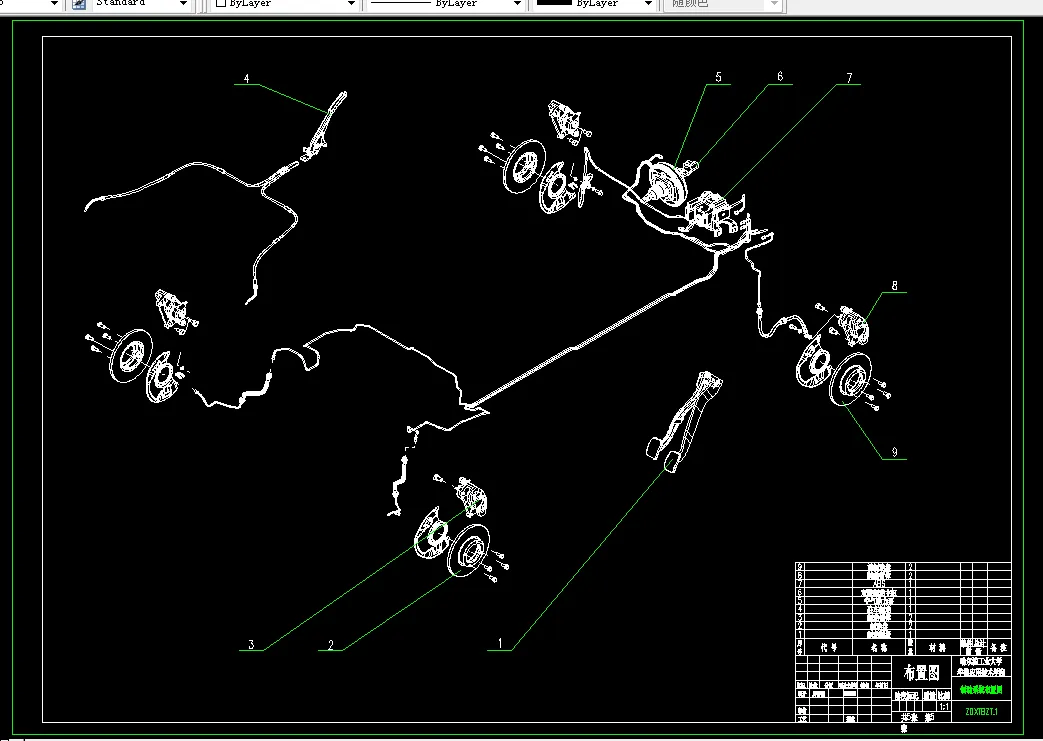Select the 材料 column header
The width and height of the screenshot is (1043, 741).
coord(937,647)
